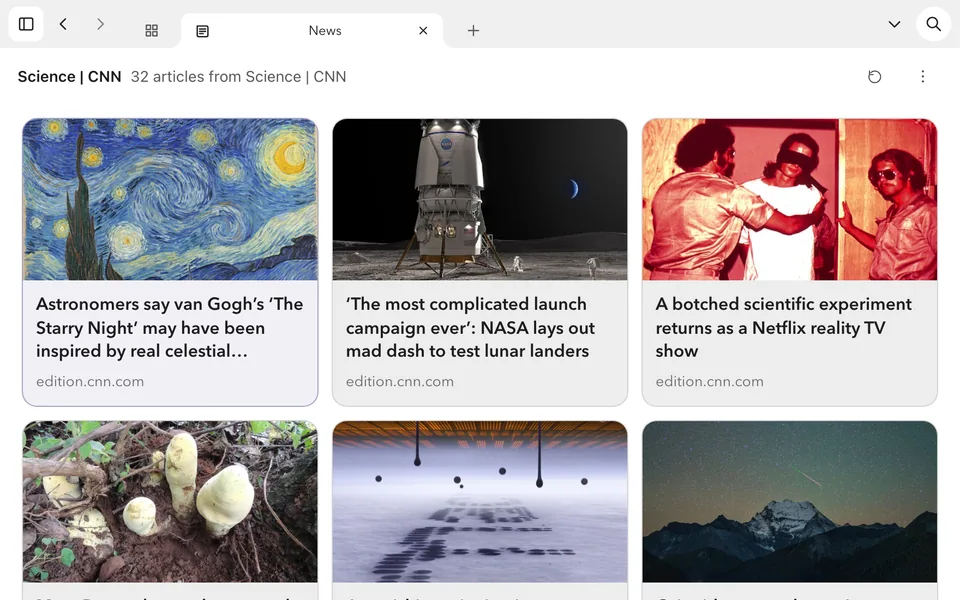Open the lunar lander image thumbnail
Screen dimensions: 960x600
click(x=480, y=200)
